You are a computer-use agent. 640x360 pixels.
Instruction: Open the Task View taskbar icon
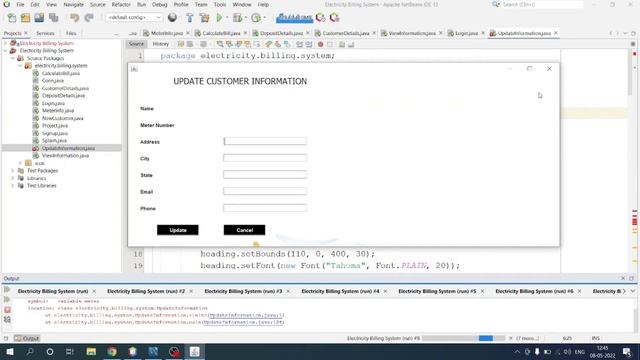tap(70, 351)
